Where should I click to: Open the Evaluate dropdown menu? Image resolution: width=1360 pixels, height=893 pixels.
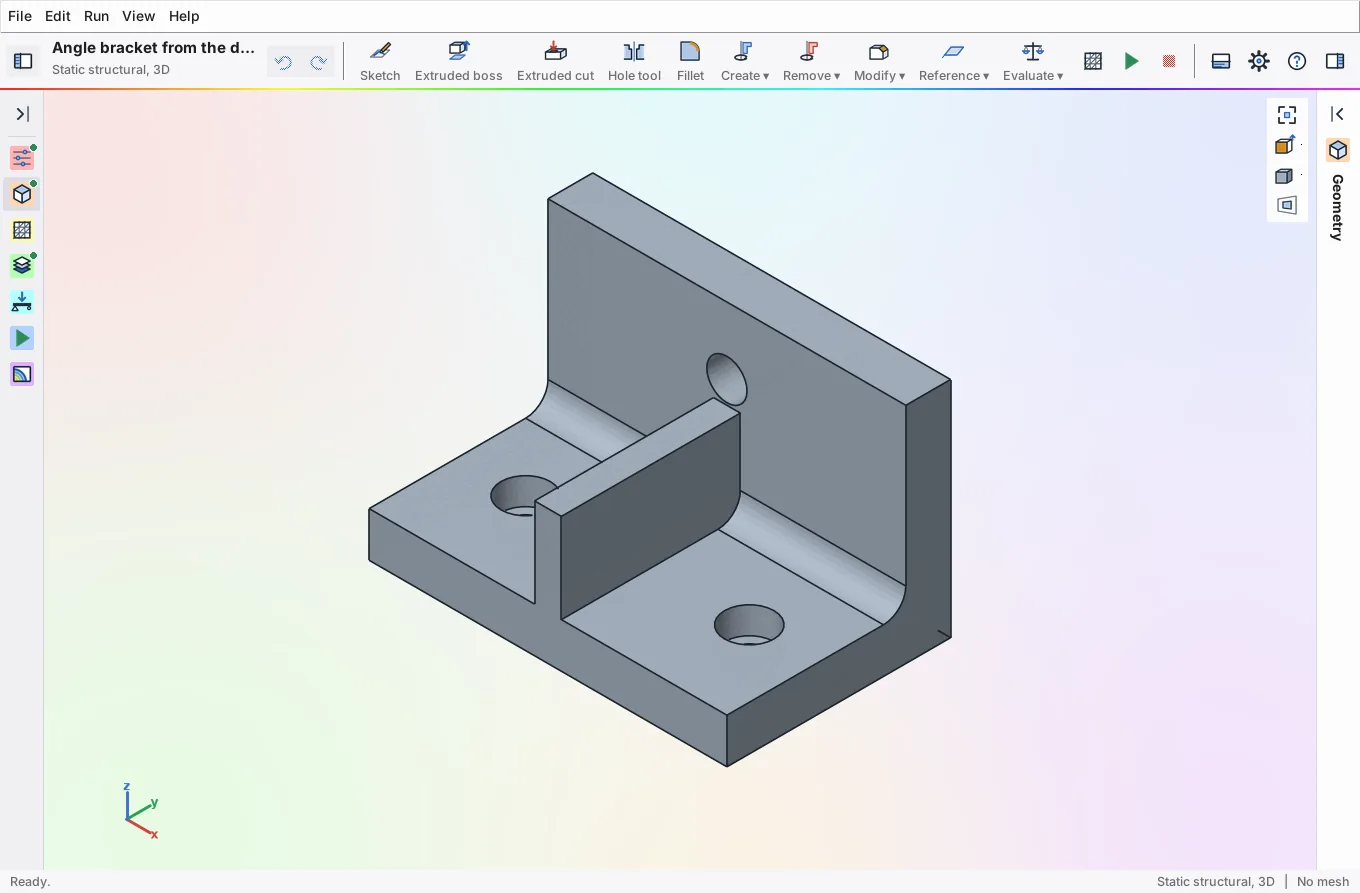[x=1033, y=61]
